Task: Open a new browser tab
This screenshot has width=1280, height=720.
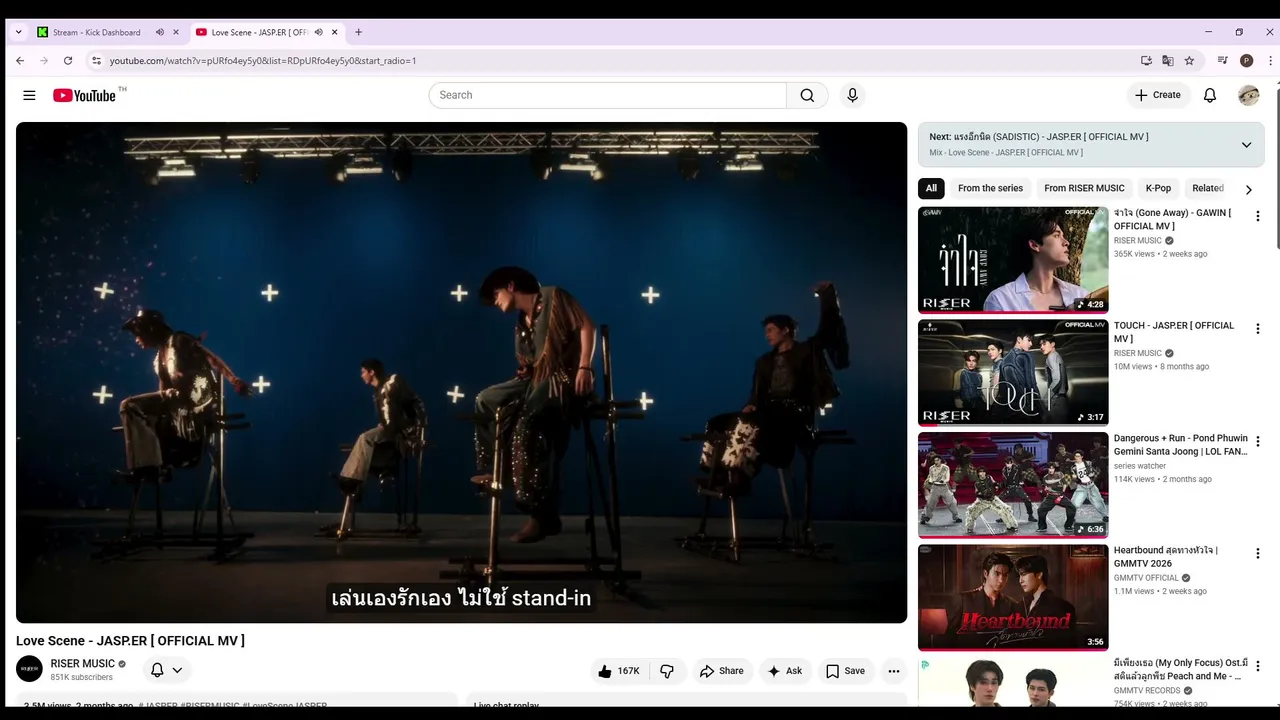Action: 358,32
